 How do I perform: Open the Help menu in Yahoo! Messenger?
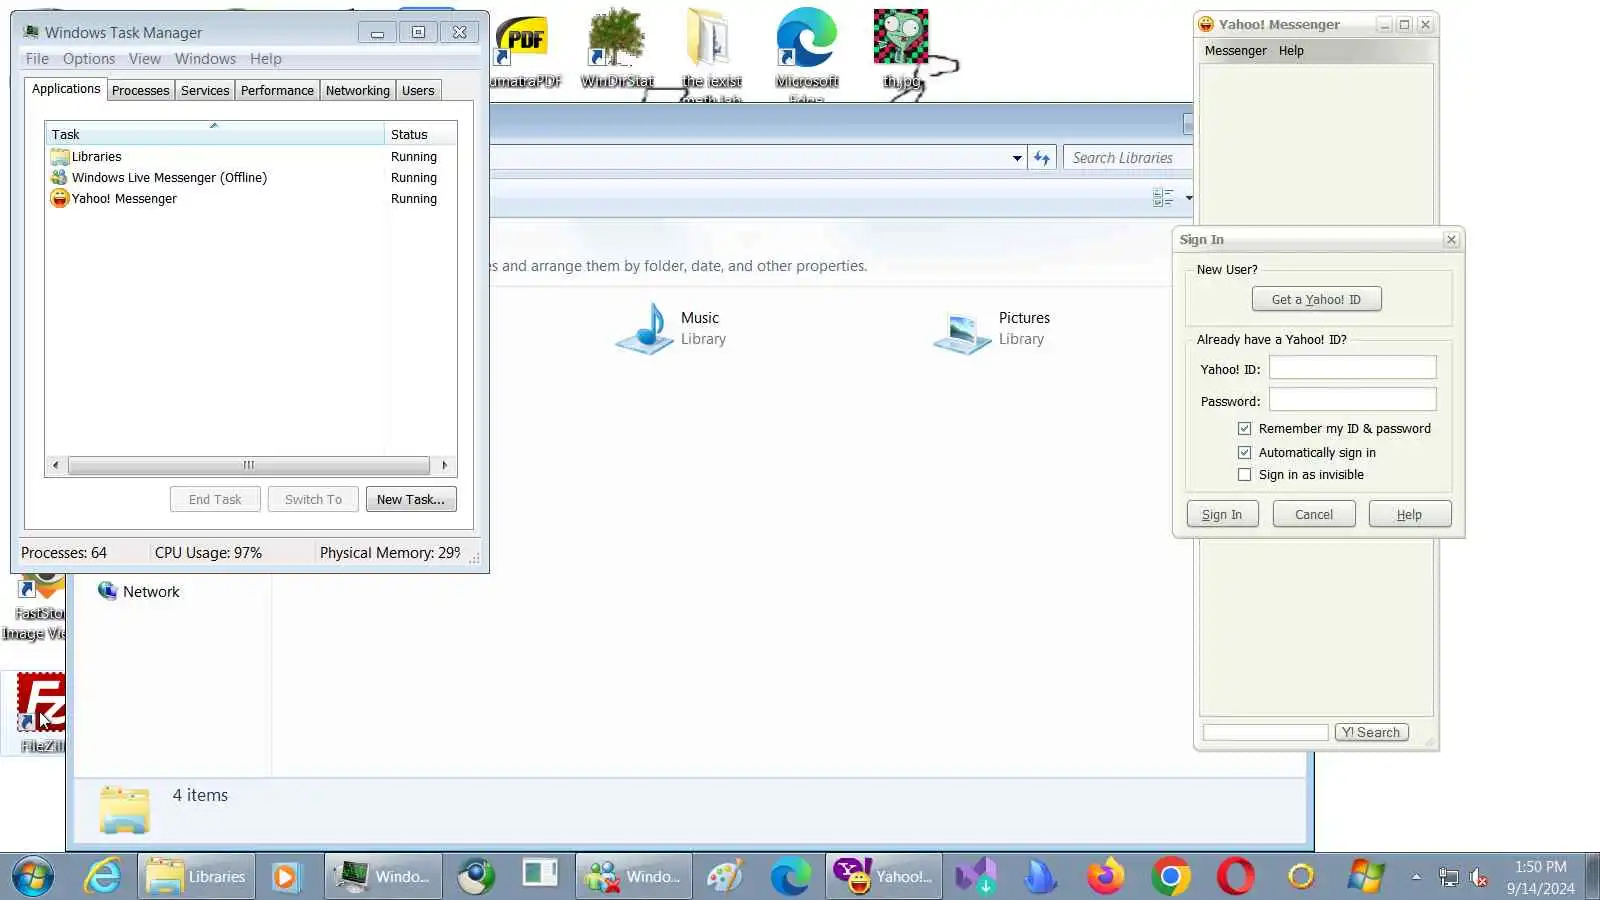tap(1291, 51)
